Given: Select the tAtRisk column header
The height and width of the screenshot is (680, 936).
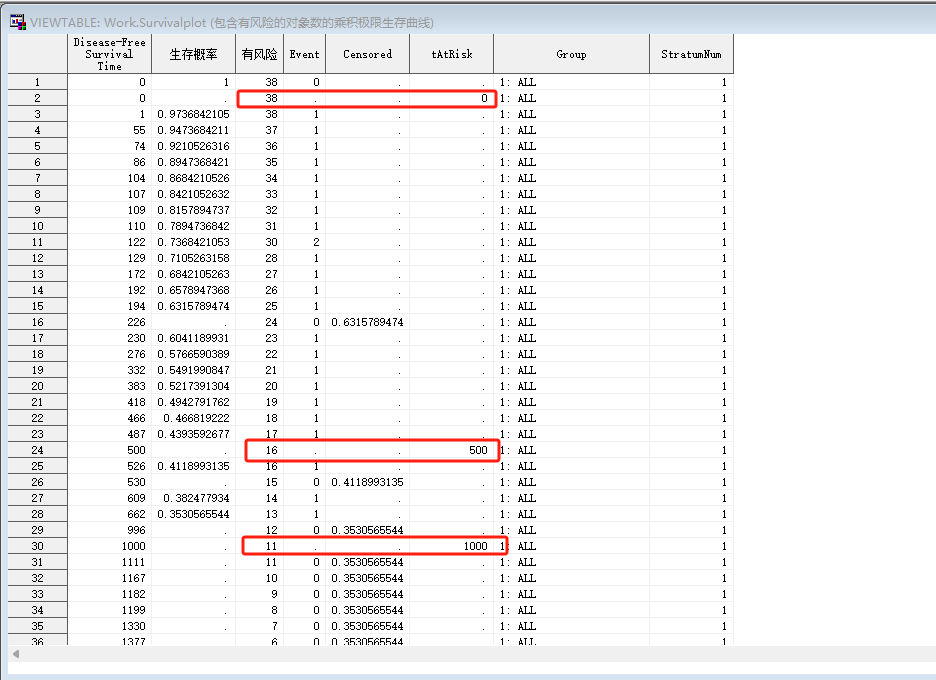Looking at the screenshot, I should click(x=451, y=53).
